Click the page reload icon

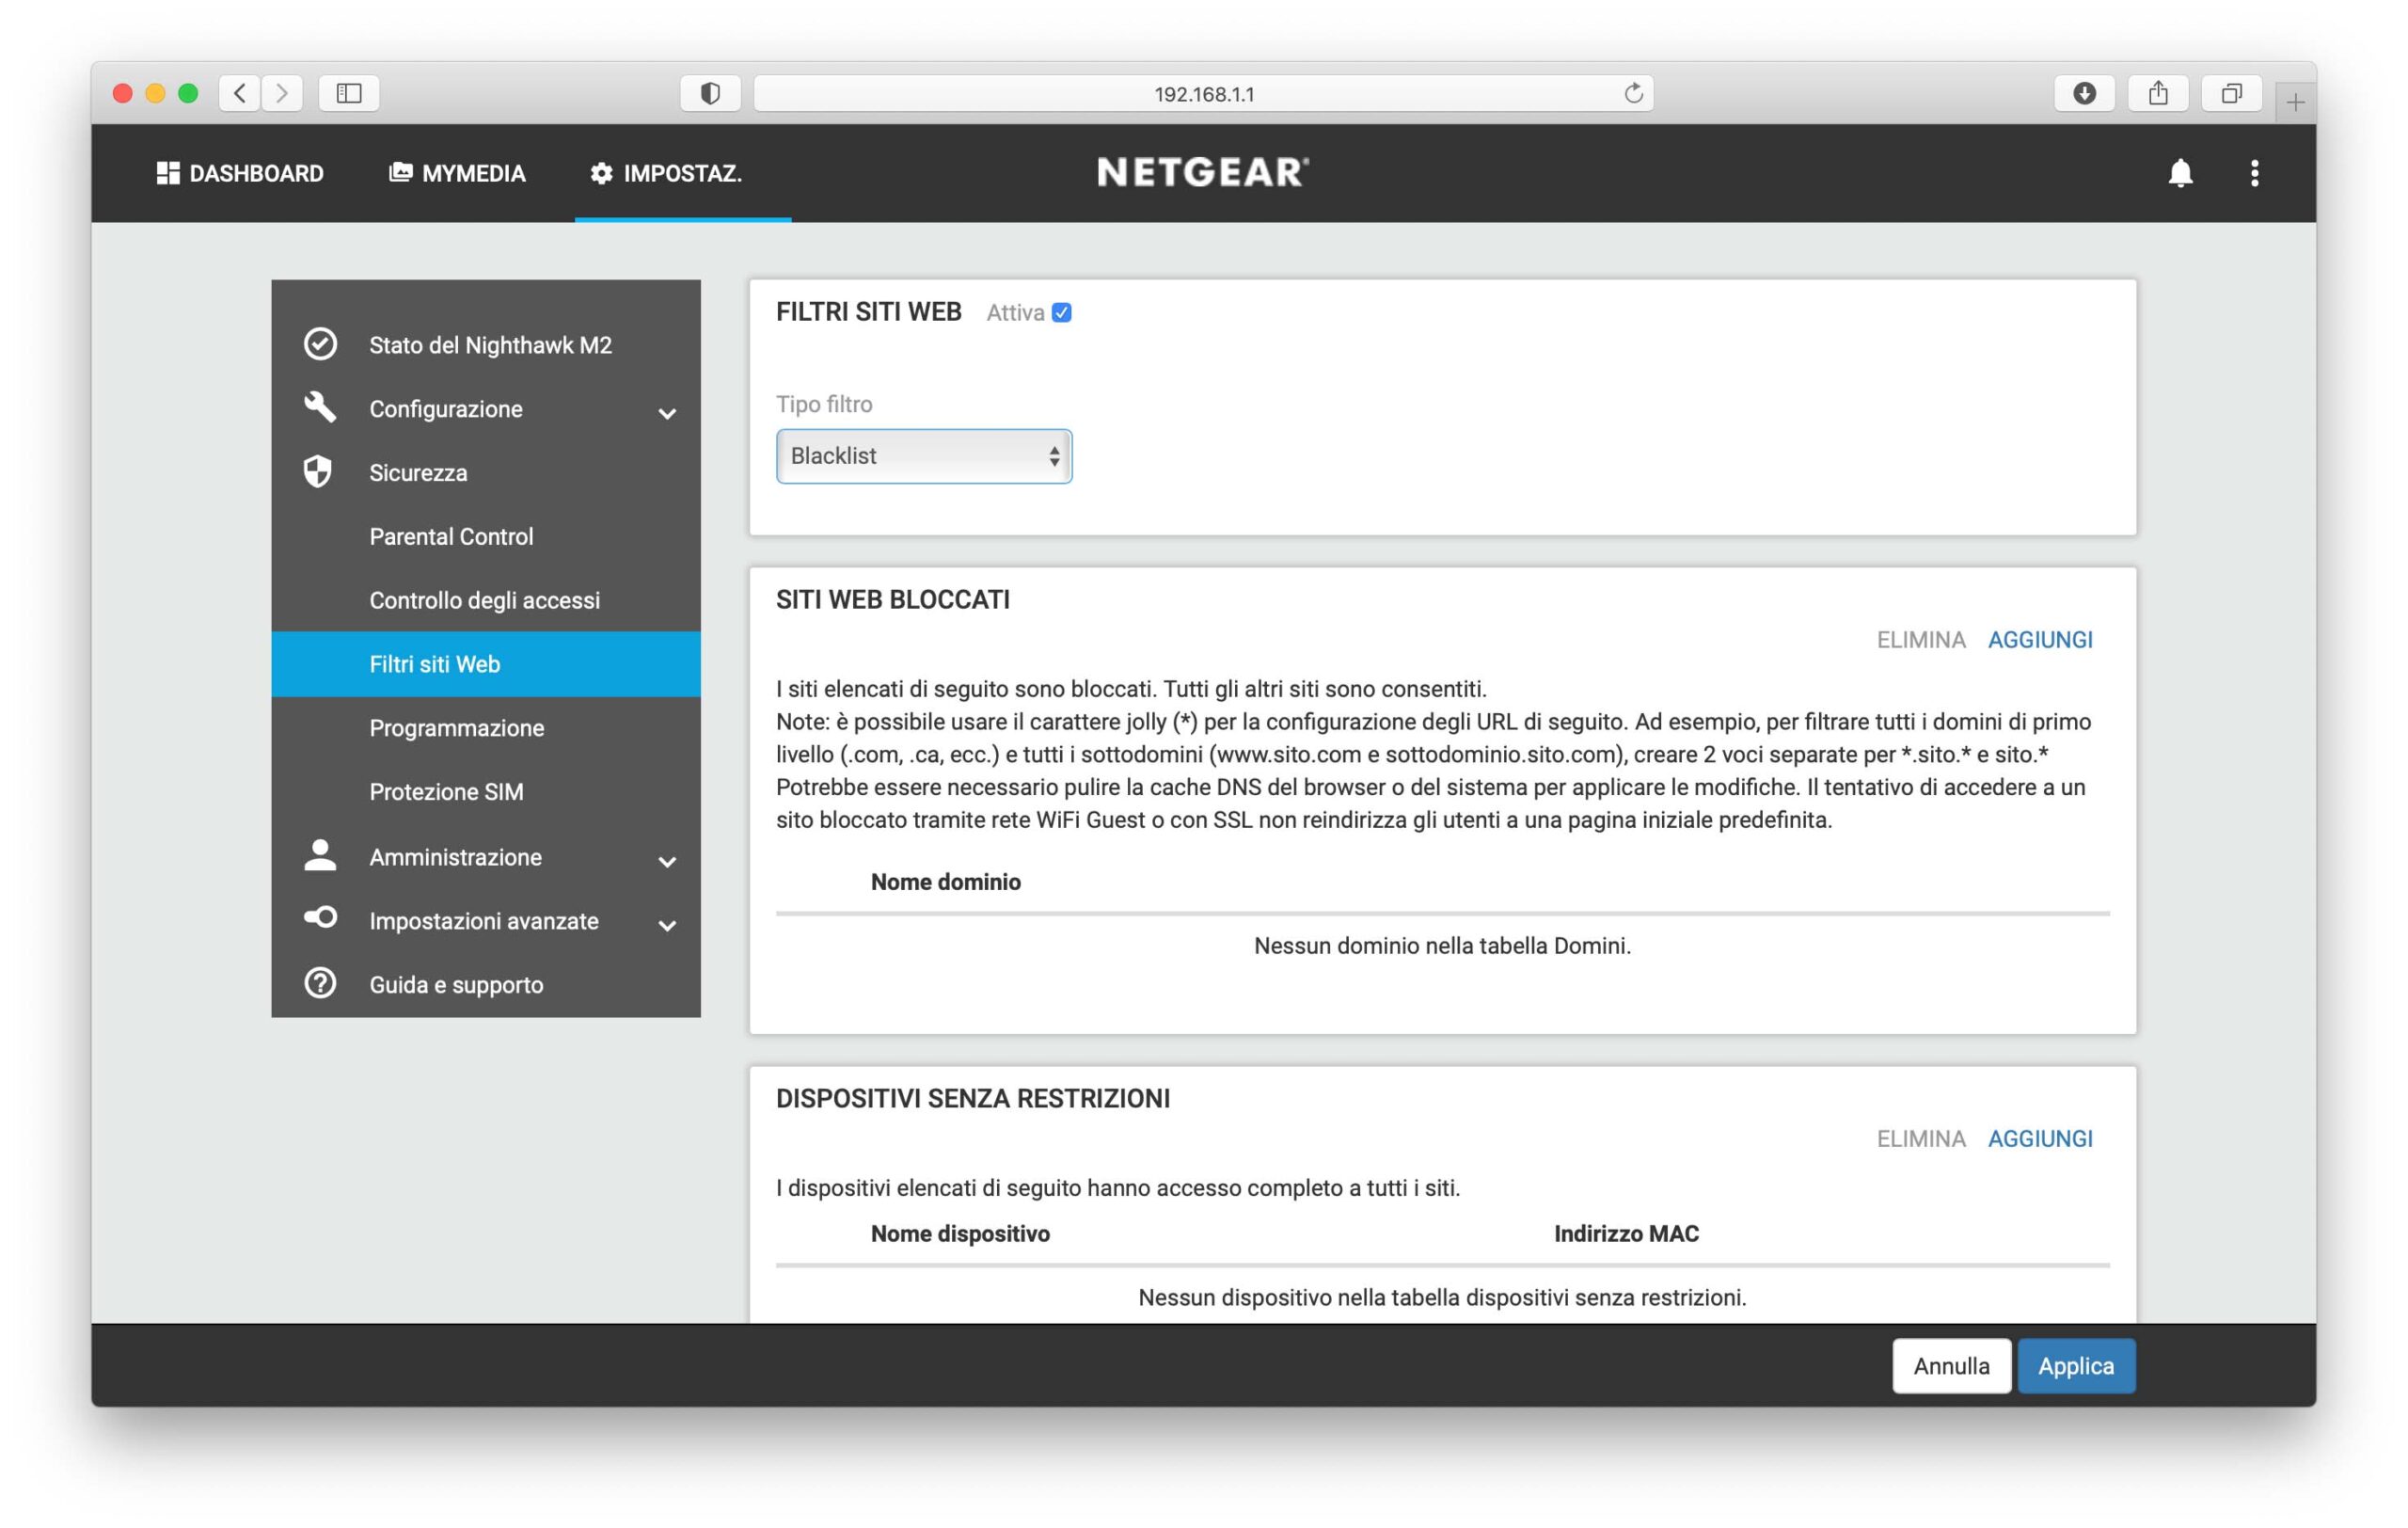(x=1632, y=93)
